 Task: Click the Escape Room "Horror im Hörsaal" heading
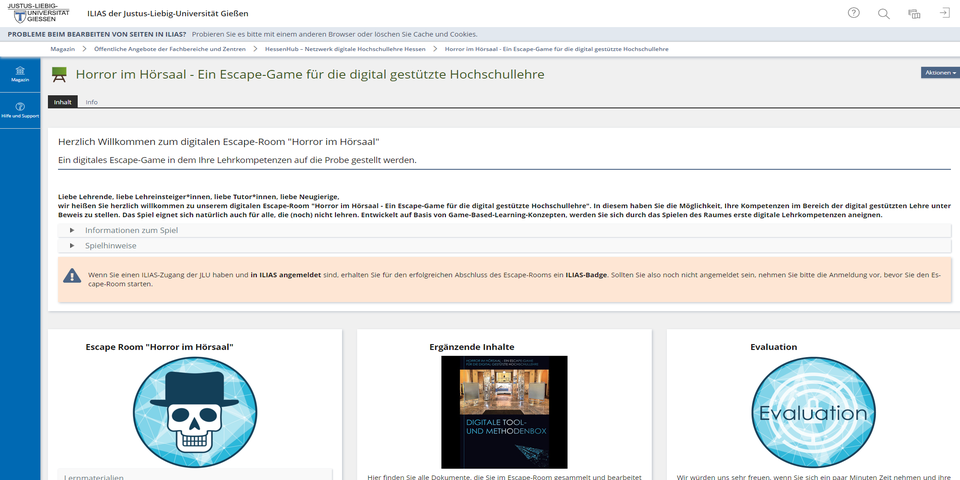coord(159,347)
